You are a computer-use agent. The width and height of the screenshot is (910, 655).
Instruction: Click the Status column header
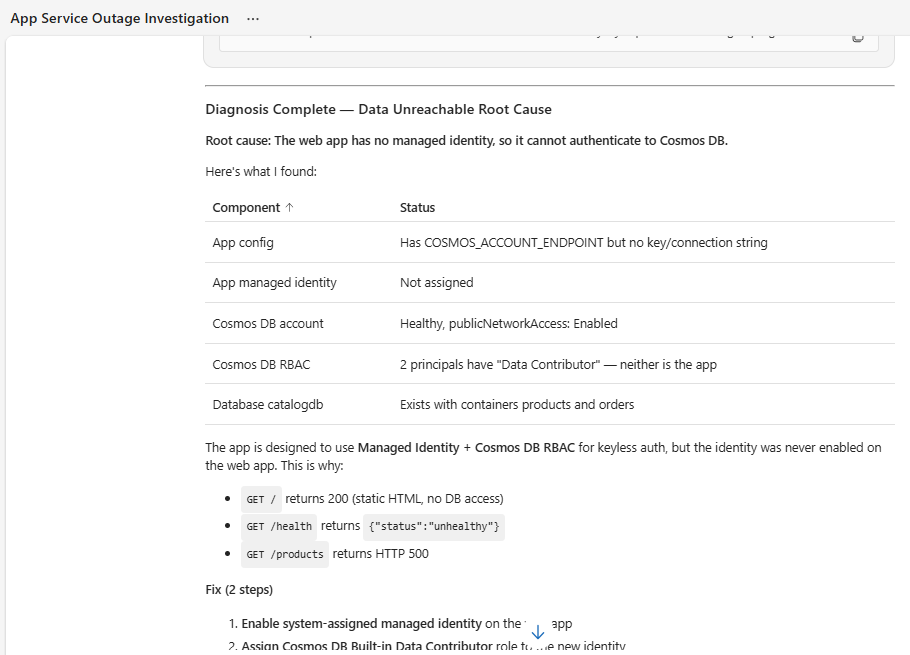coord(417,208)
